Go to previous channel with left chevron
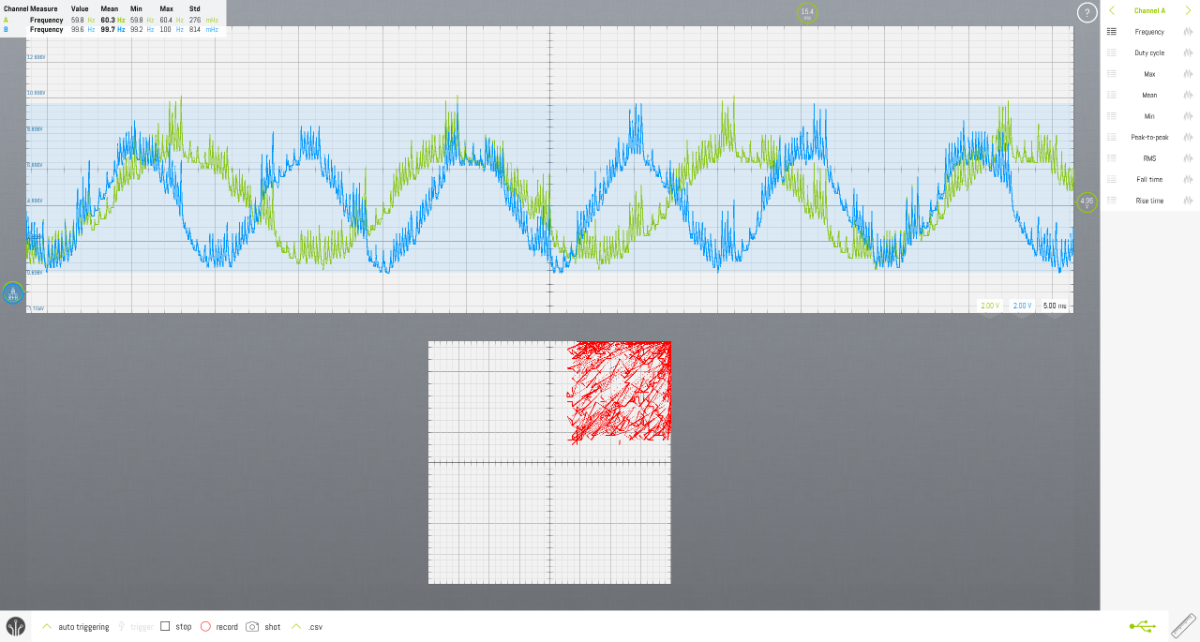Image resolution: width=1200 pixels, height=642 pixels. [1111, 11]
